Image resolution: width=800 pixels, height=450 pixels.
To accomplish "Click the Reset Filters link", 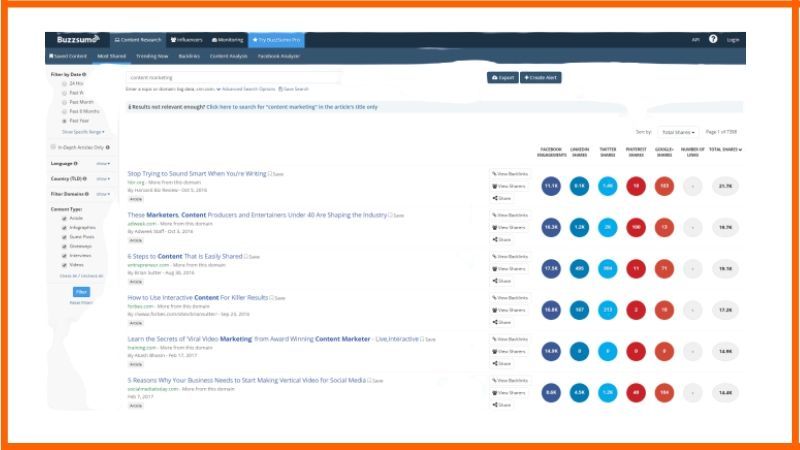I will [x=81, y=303].
